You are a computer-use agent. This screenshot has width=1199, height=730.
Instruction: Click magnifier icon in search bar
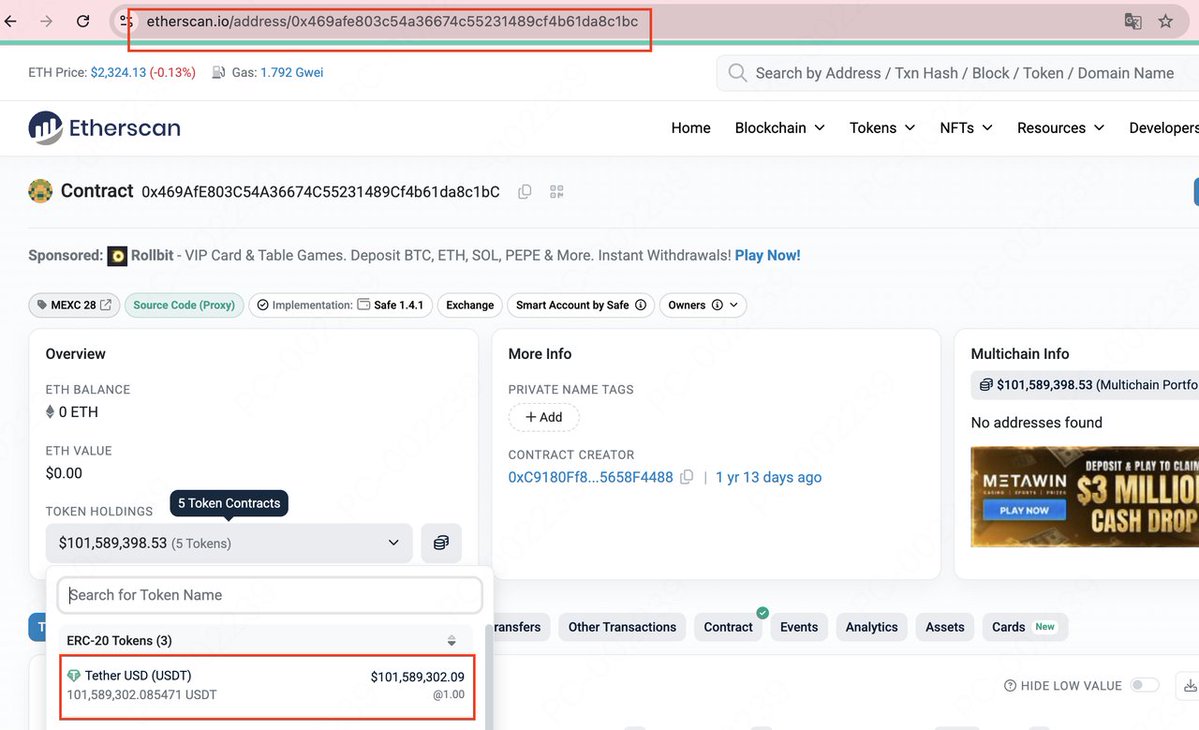point(737,73)
